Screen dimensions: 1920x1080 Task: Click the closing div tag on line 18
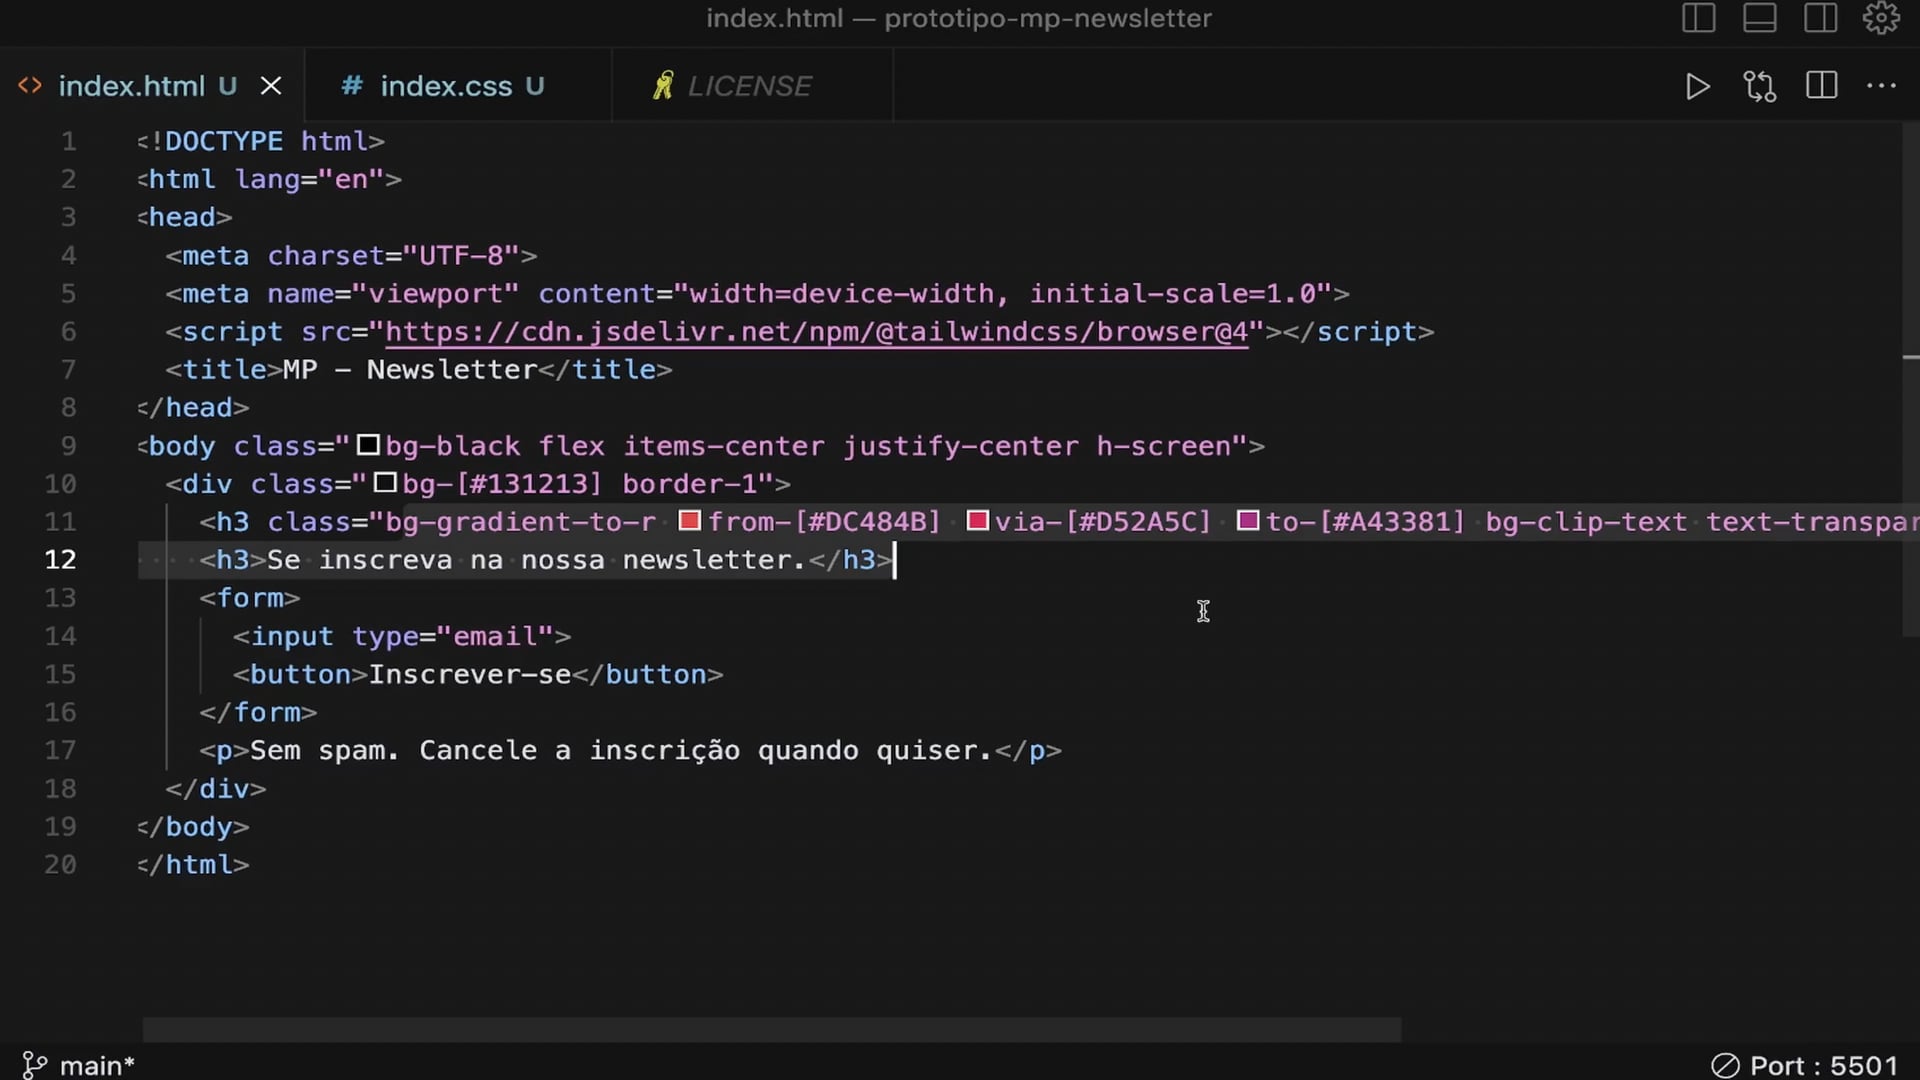pyautogui.click(x=216, y=789)
